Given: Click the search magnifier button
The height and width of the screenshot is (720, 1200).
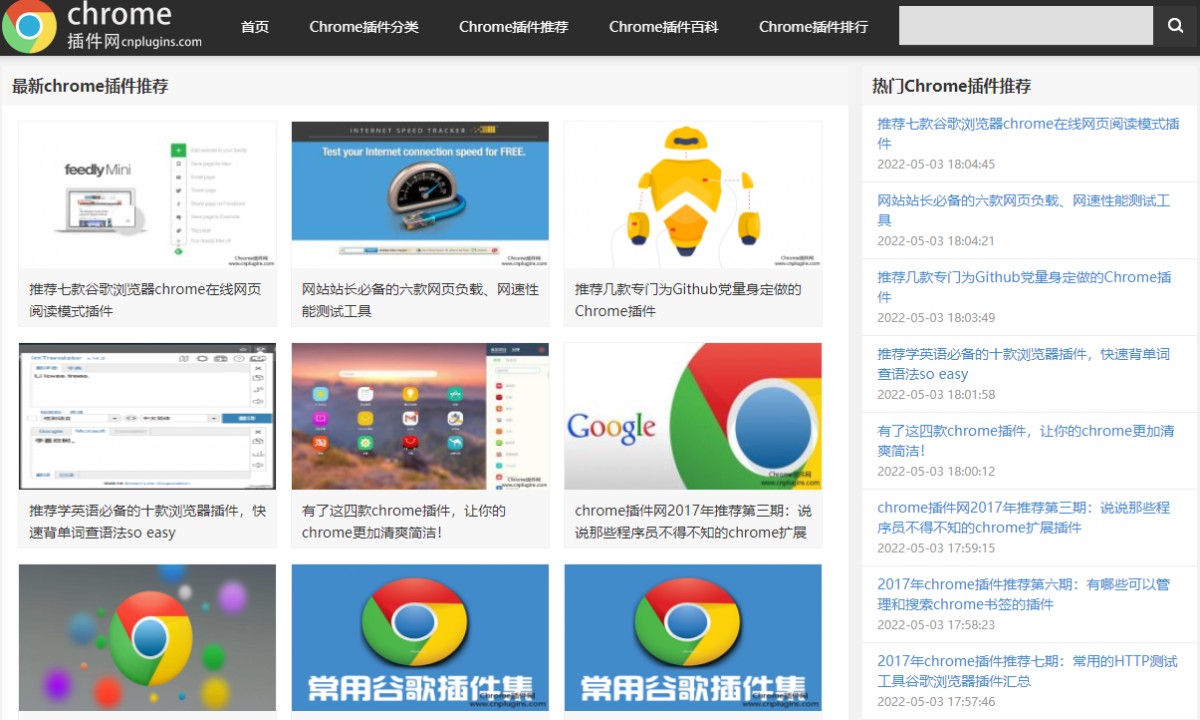Looking at the screenshot, I should pos(1175,26).
